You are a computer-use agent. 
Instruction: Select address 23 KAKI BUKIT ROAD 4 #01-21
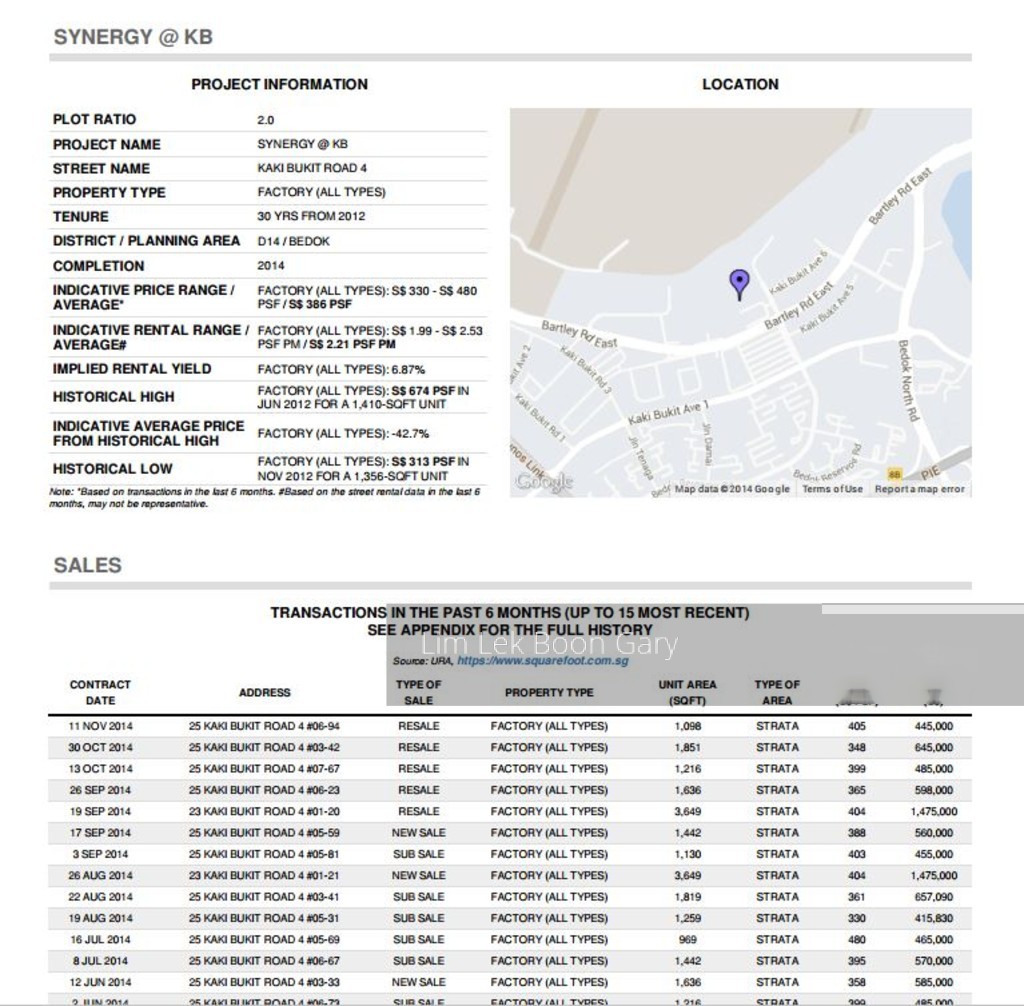(x=264, y=875)
